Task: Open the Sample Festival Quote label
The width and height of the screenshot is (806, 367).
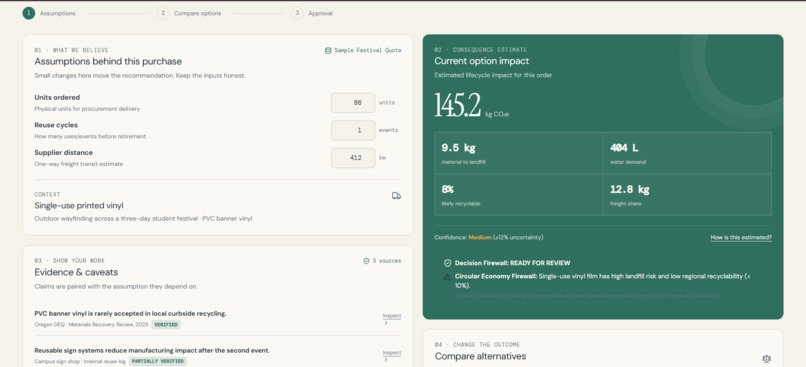Action: (x=368, y=50)
